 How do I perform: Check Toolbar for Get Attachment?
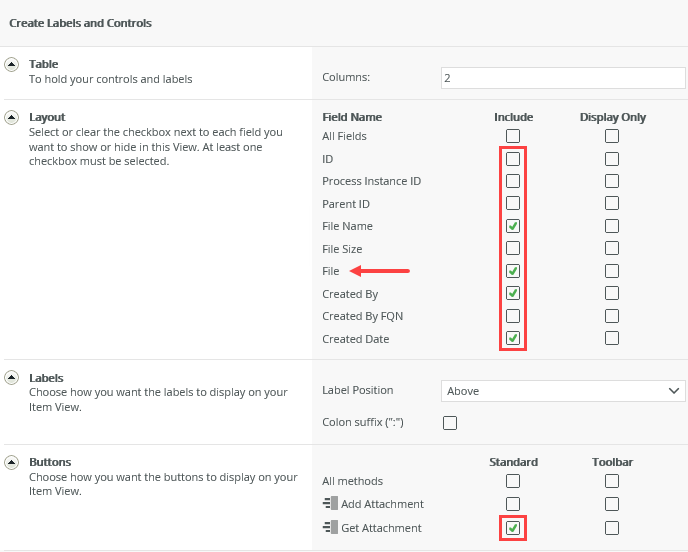pos(612,528)
